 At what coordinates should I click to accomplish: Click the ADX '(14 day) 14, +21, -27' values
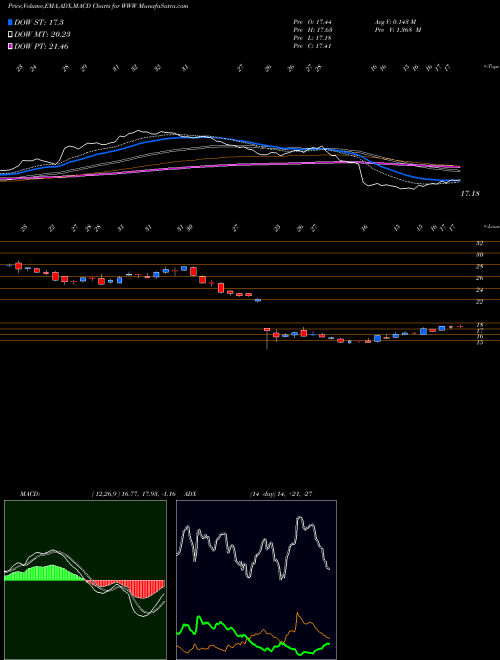click(x=281, y=494)
